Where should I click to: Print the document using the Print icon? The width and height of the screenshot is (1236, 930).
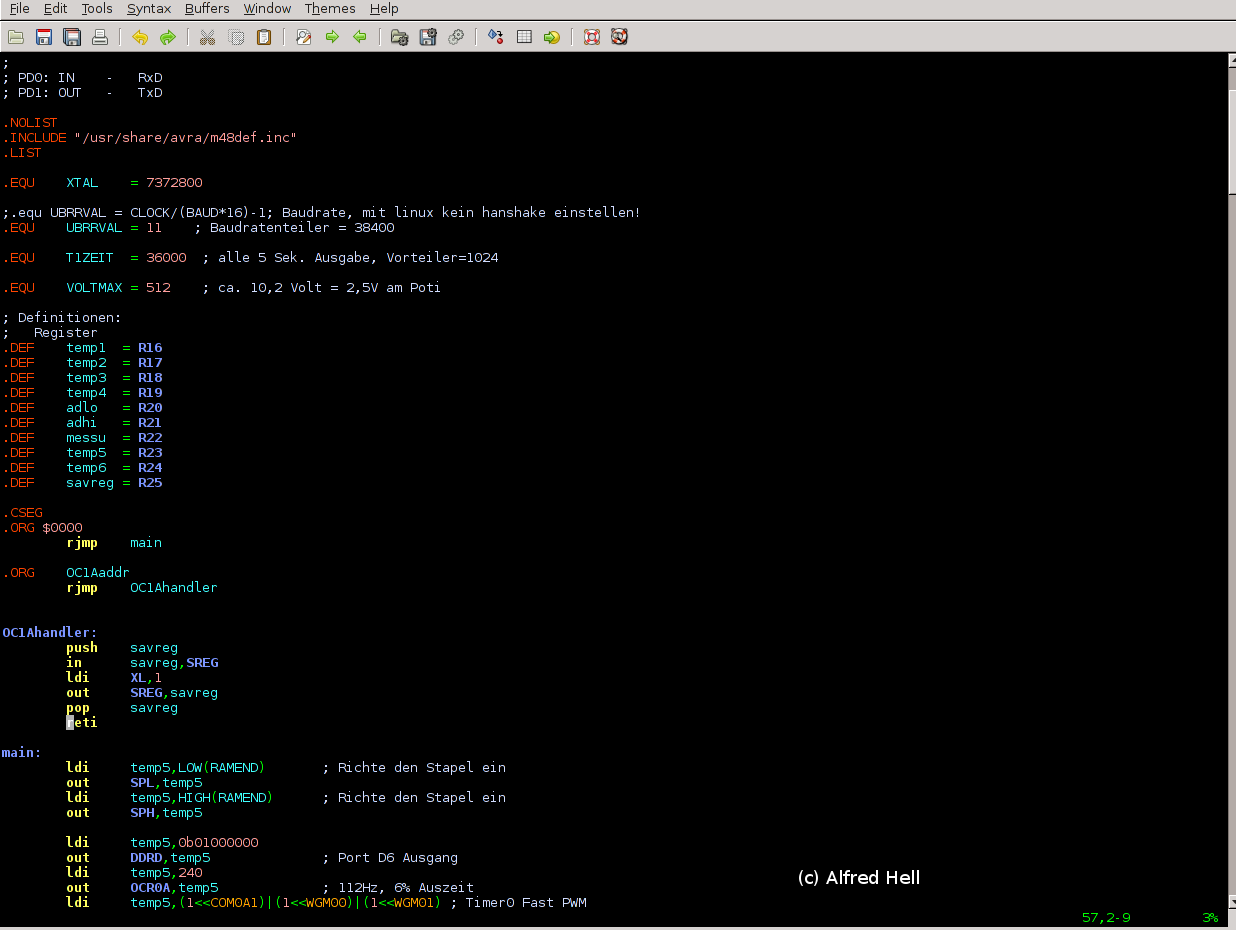click(x=99, y=37)
